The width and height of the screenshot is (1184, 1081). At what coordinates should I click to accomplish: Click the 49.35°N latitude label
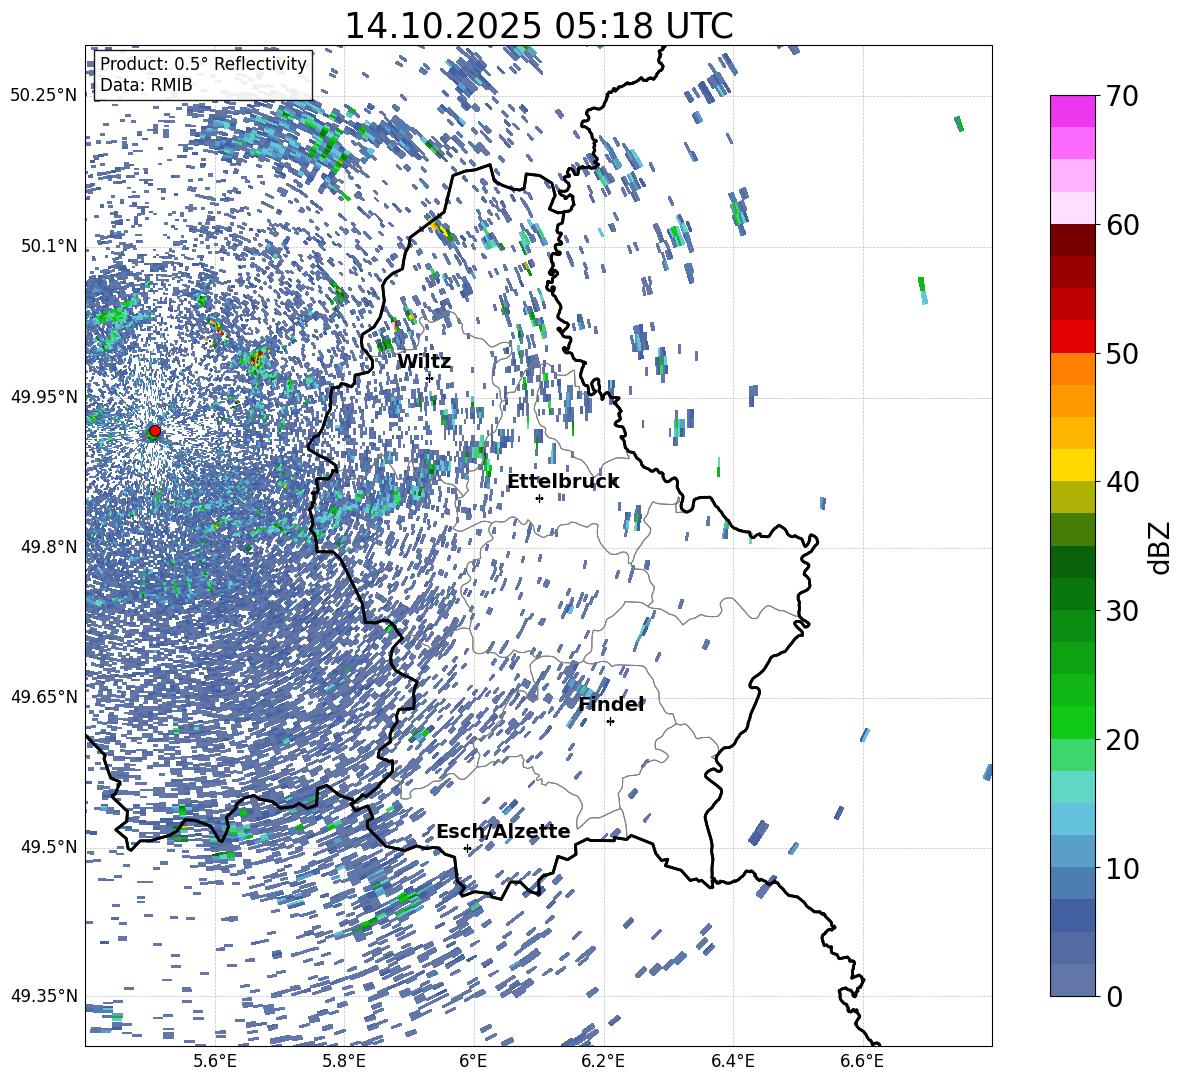coord(44,996)
